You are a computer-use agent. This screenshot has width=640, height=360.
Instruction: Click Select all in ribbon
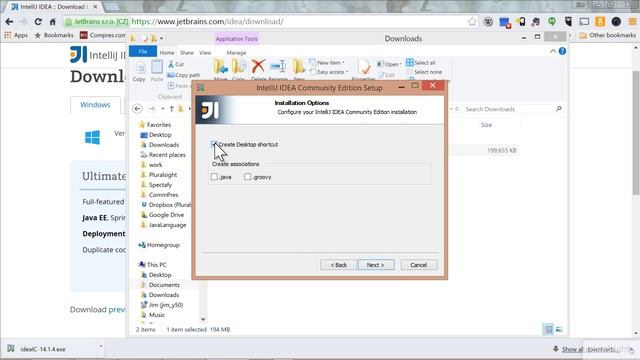[421, 62]
